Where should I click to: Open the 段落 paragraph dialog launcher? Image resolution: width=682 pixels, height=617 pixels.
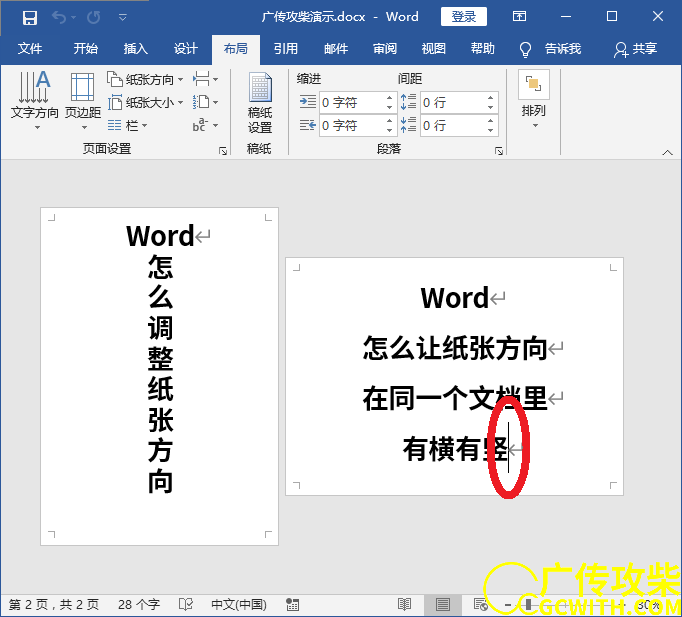tap(499, 150)
